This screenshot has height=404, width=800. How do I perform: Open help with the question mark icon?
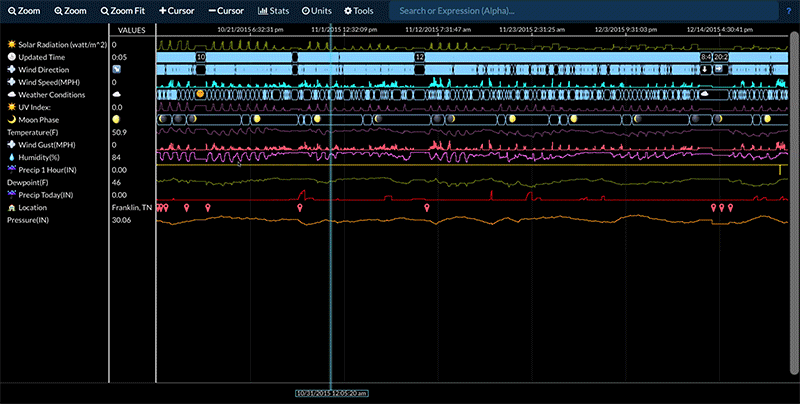tap(788, 10)
